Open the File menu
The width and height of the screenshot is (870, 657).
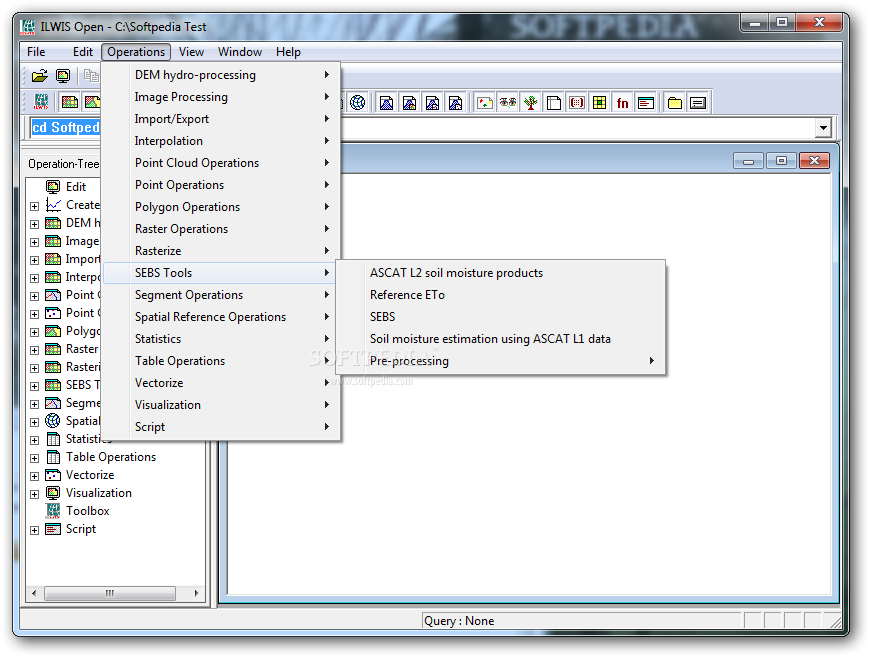[36, 52]
